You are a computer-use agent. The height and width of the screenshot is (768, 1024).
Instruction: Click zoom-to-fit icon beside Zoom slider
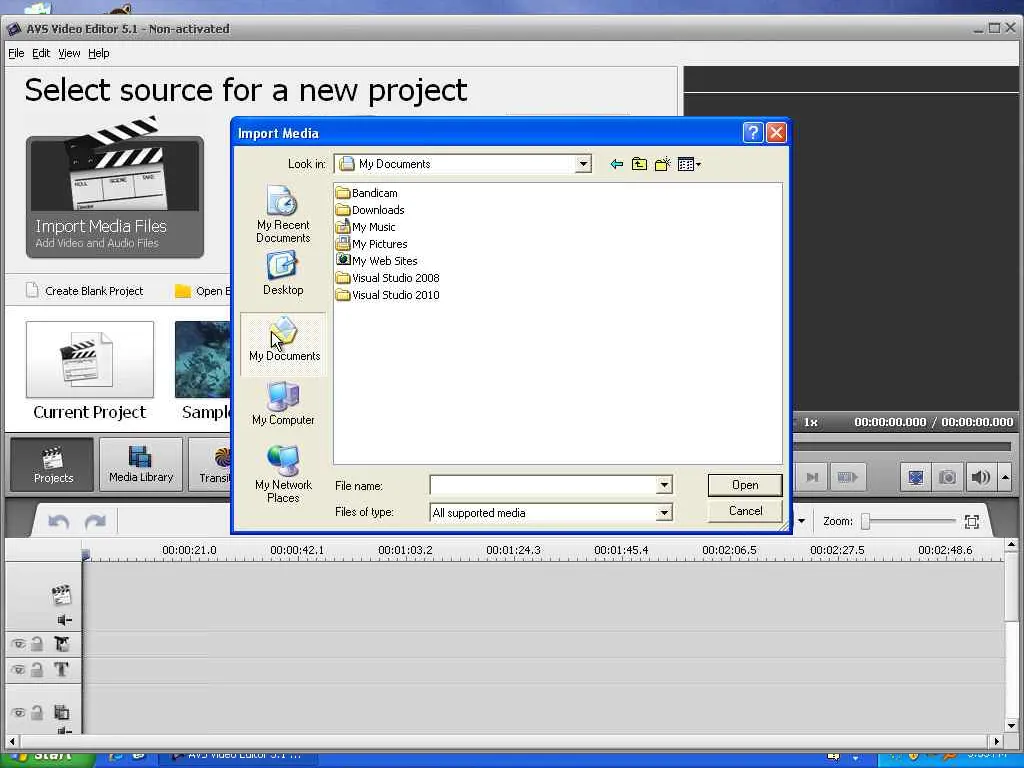(971, 521)
